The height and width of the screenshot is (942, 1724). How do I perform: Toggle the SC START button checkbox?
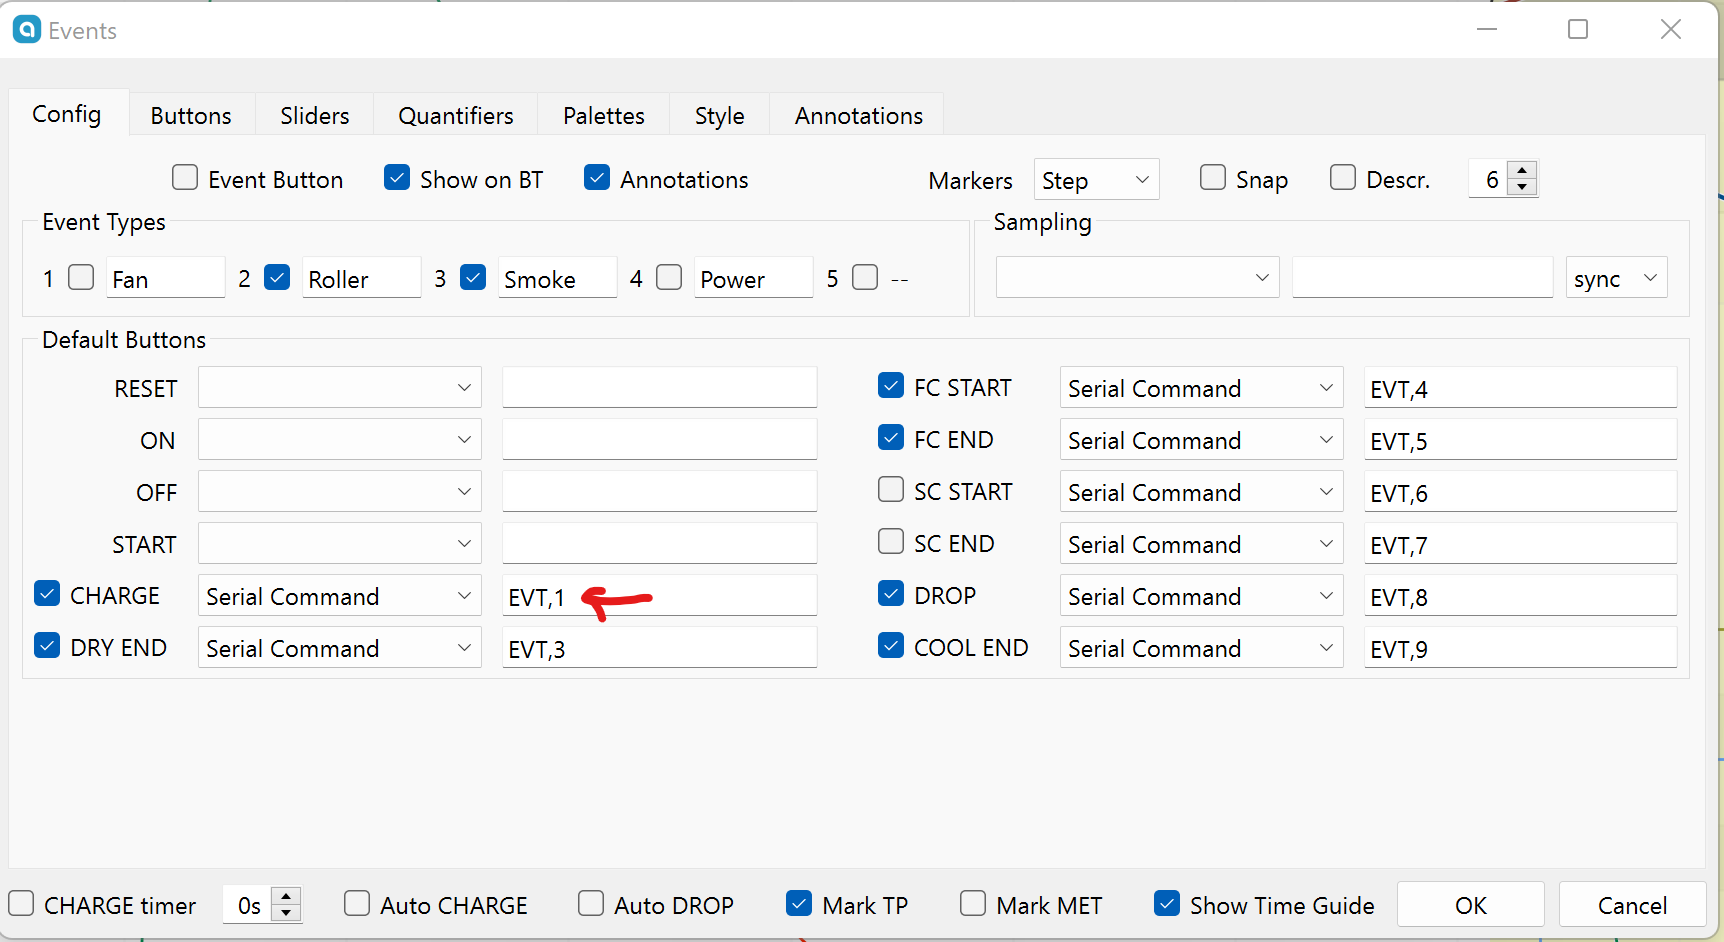[x=890, y=490]
